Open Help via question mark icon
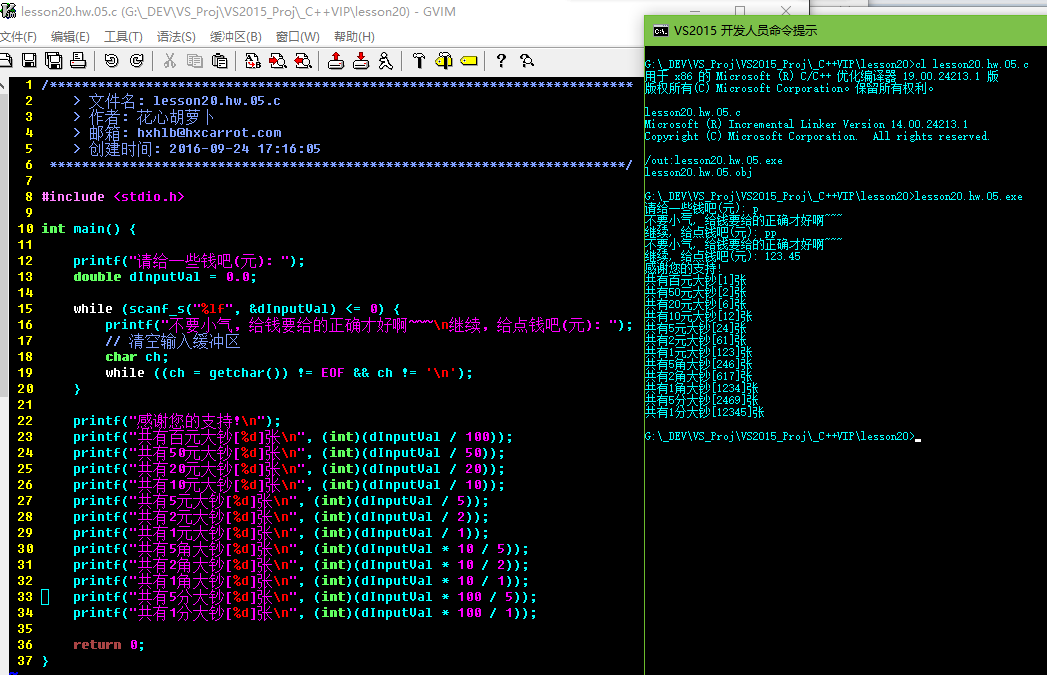Viewport: 1047px width, 675px height. click(x=501, y=61)
